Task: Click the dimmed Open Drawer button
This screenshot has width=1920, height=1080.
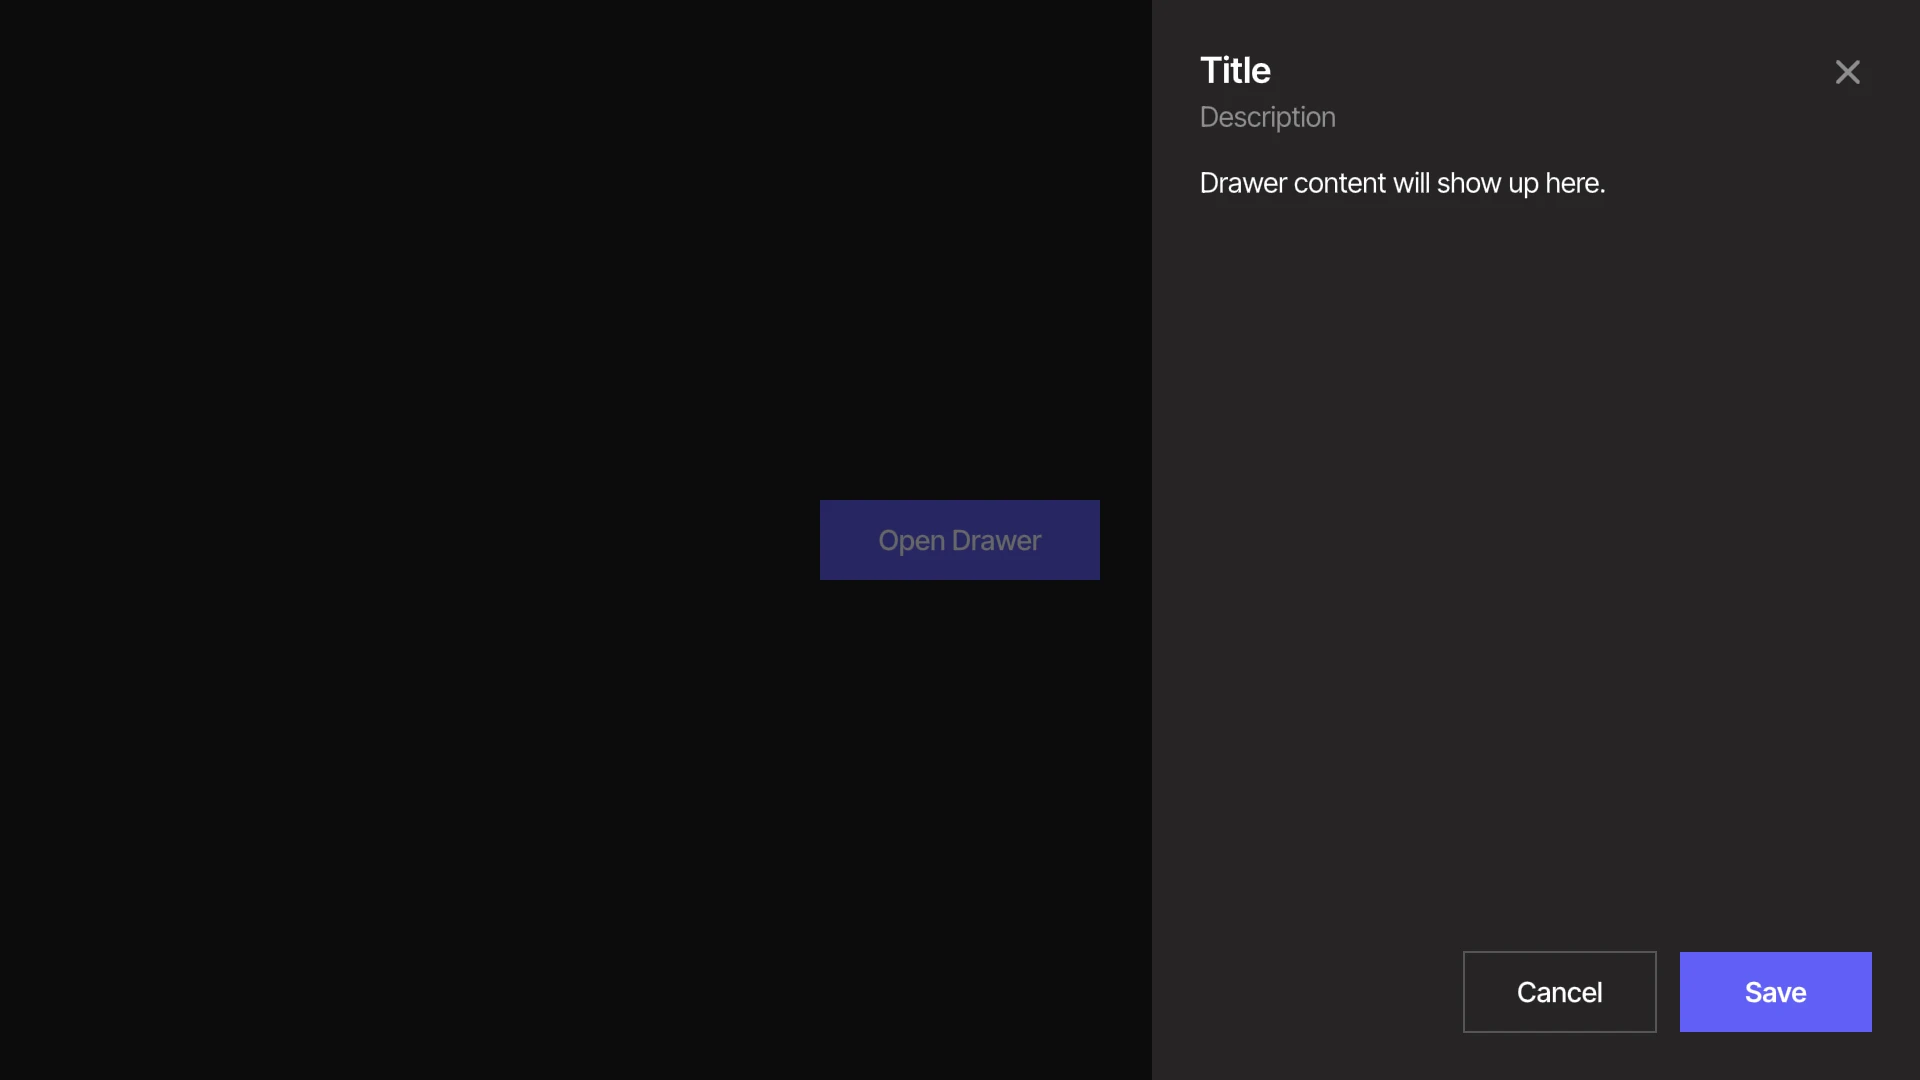Action: [960, 540]
